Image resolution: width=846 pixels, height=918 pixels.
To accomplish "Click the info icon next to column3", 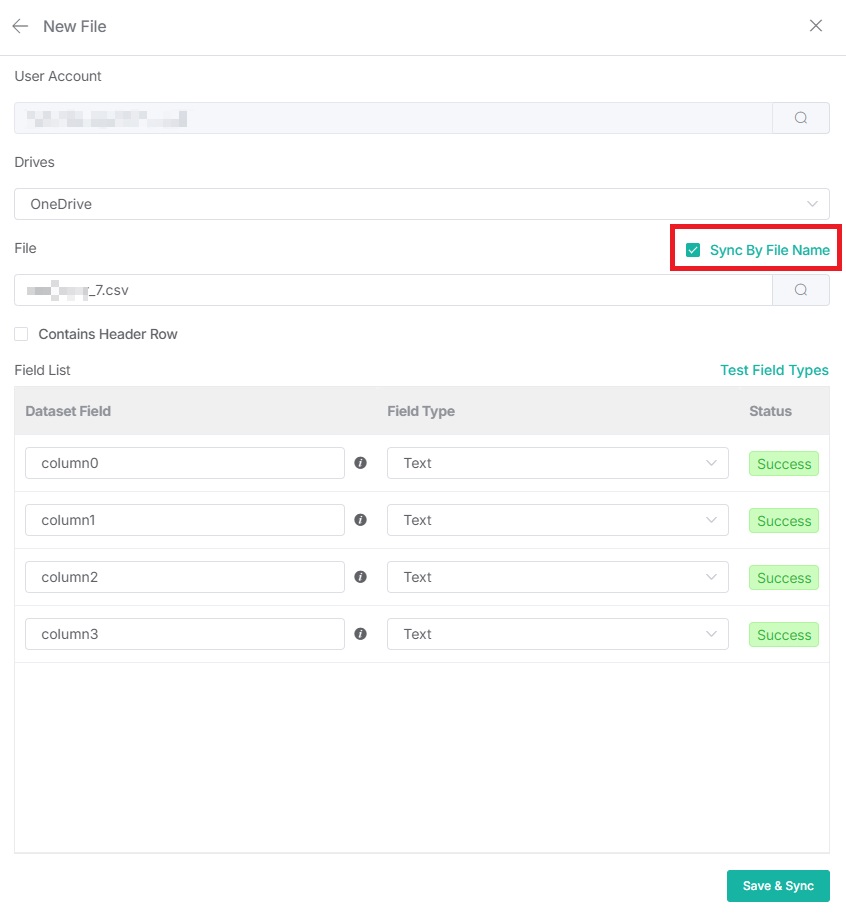I will tap(361, 634).
